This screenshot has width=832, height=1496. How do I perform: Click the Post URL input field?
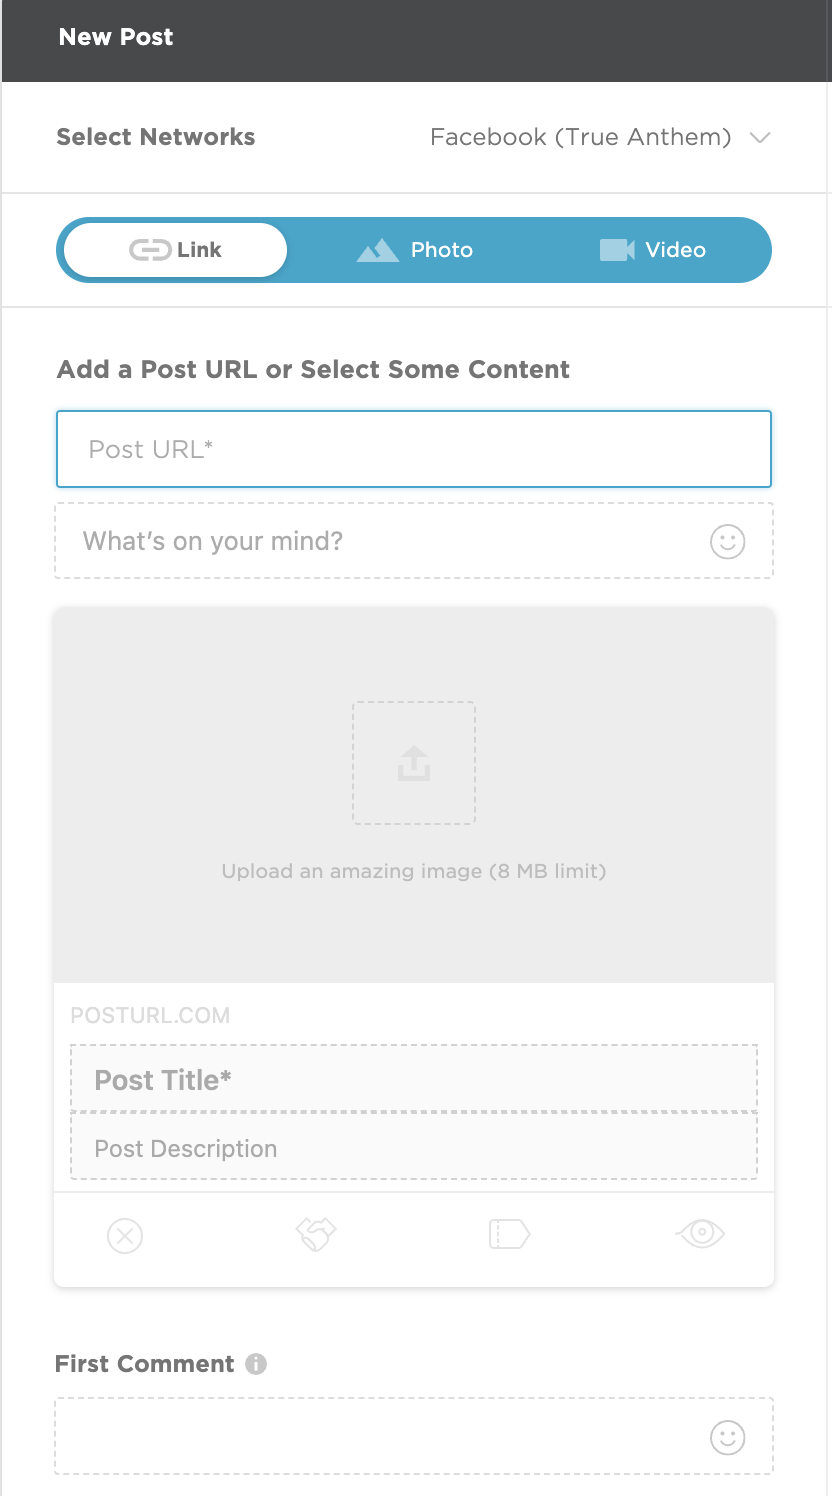[414, 449]
